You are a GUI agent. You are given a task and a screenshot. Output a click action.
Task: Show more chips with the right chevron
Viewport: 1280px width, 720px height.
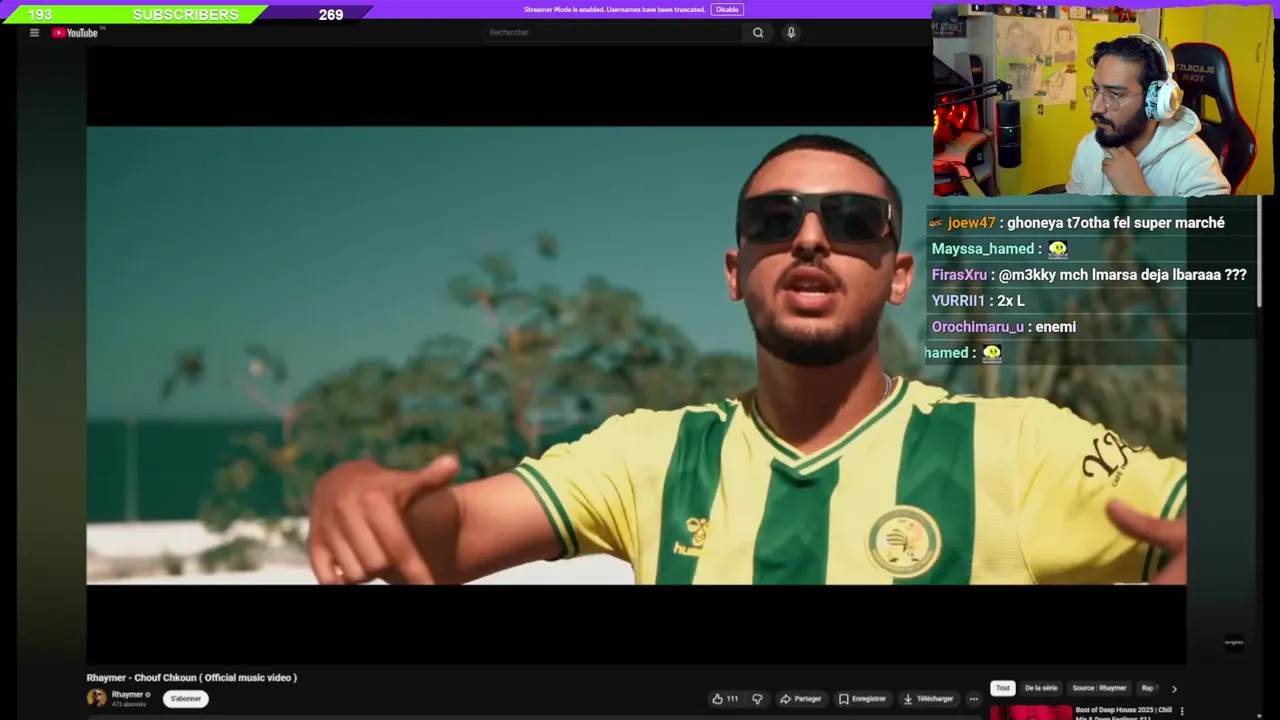click(x=1174, y=688)
